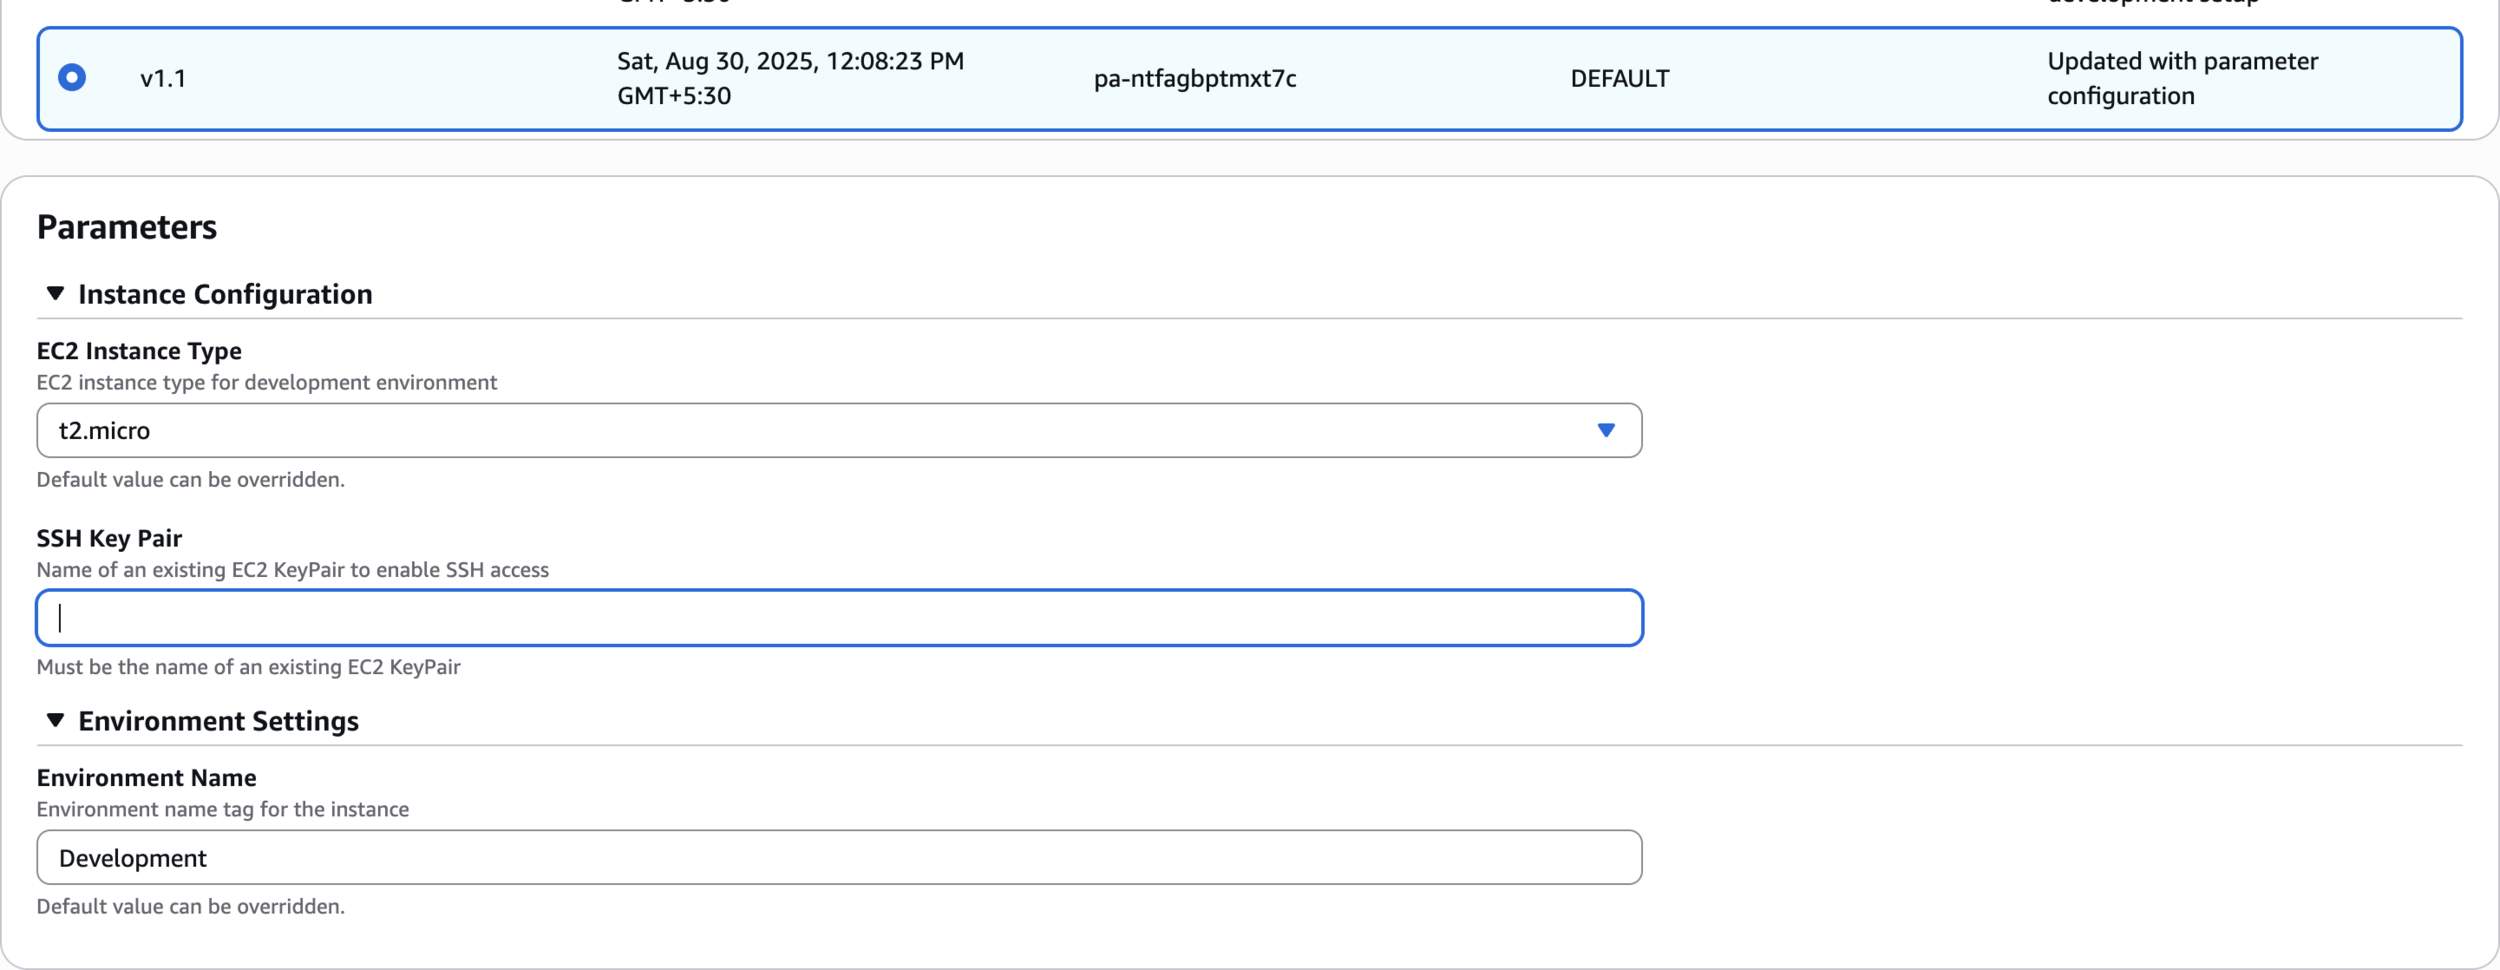
Task: Click the 'Environment Name' label
Action: point(146,777)
